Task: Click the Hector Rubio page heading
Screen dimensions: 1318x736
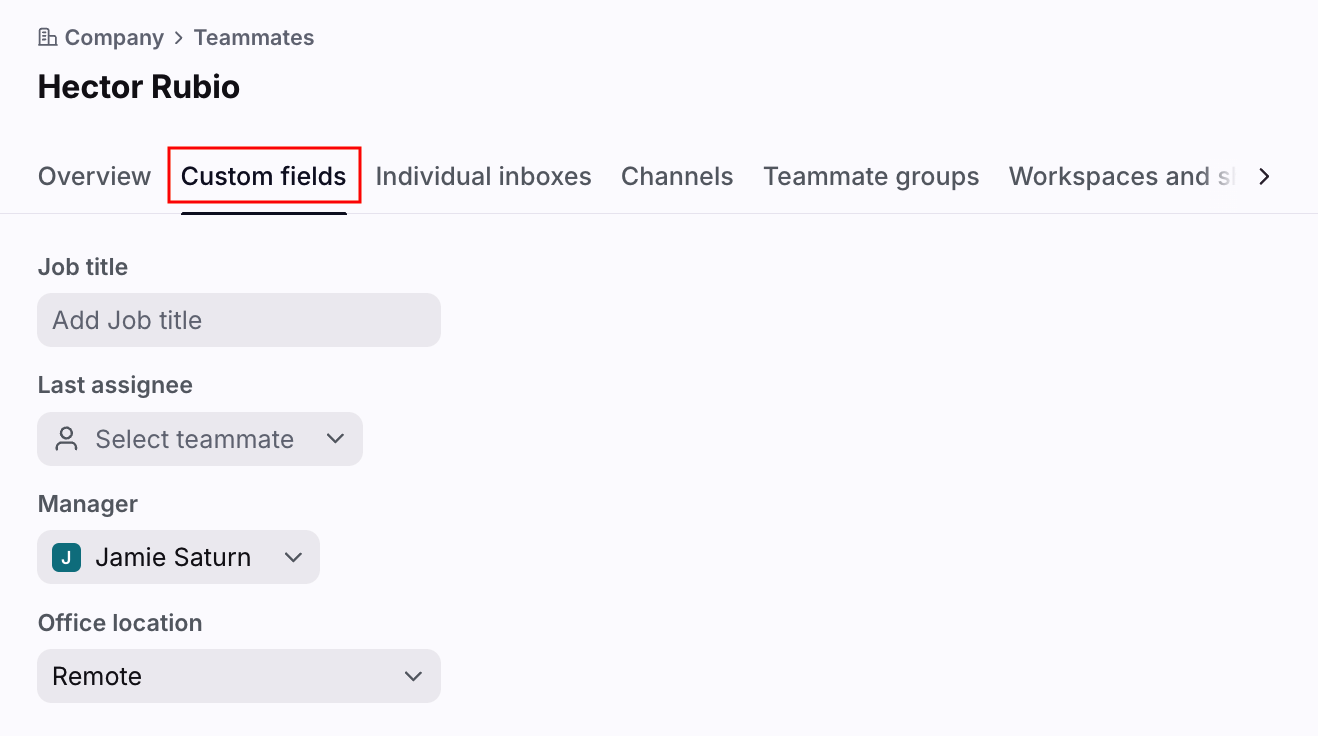Action: pos(139,87)
